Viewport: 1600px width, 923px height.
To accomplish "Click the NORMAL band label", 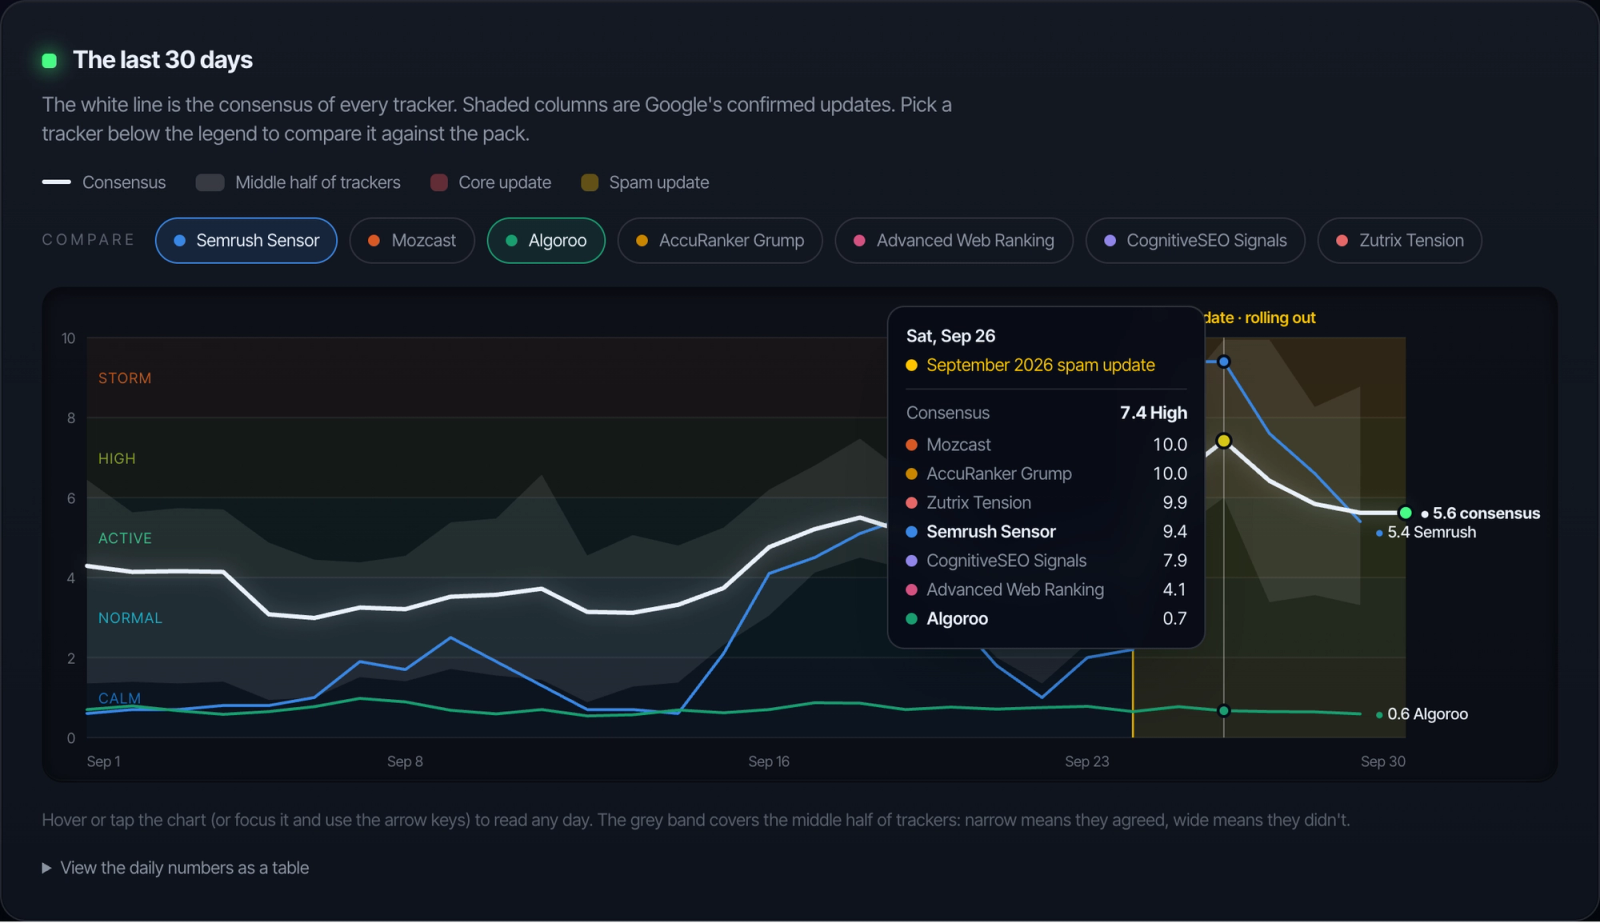I will coord(130,618).
